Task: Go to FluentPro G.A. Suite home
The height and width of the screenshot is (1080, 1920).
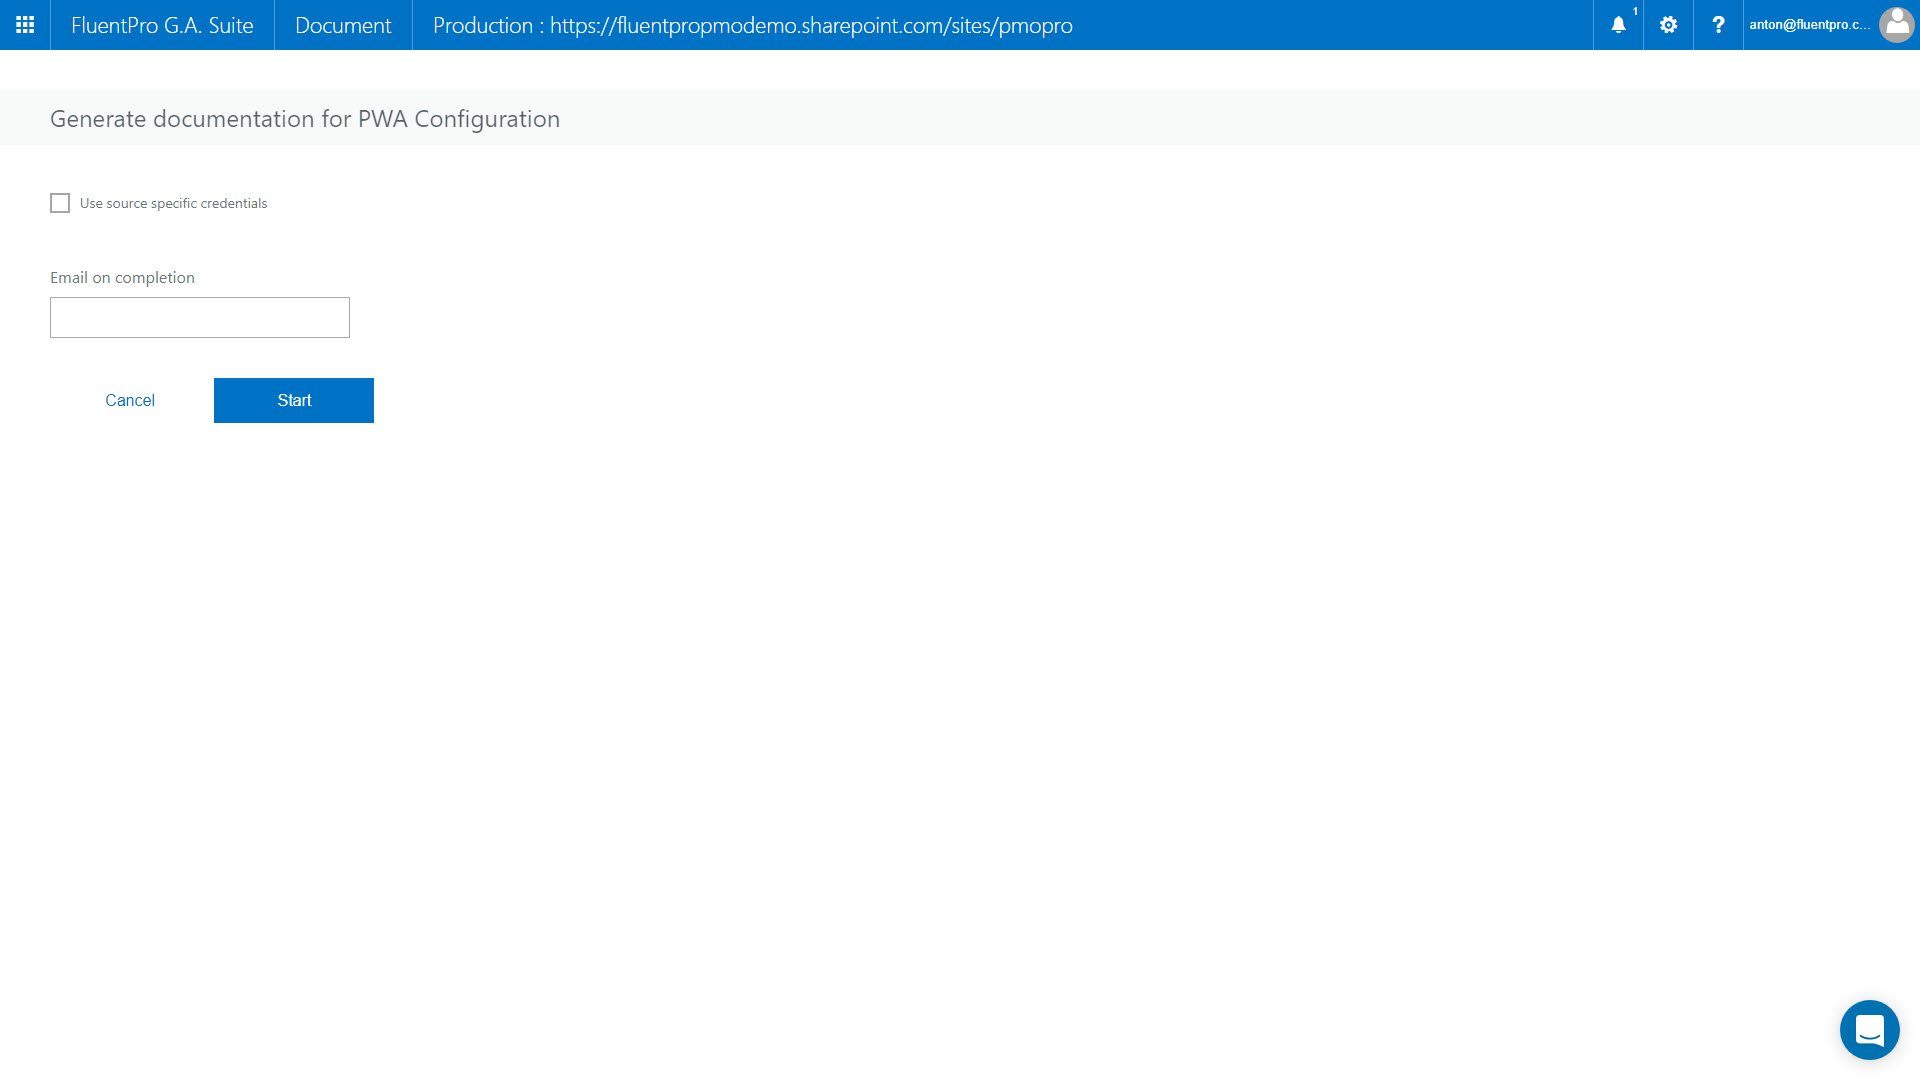Action: [162, 25]
